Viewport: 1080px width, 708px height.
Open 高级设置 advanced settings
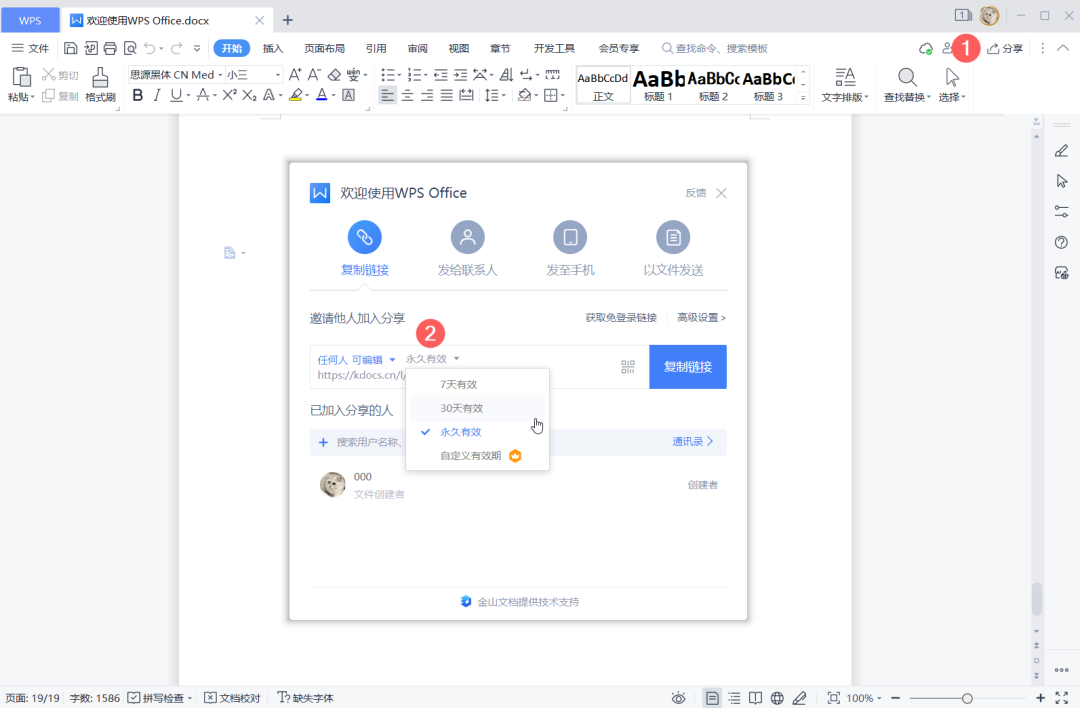point(701,317)
